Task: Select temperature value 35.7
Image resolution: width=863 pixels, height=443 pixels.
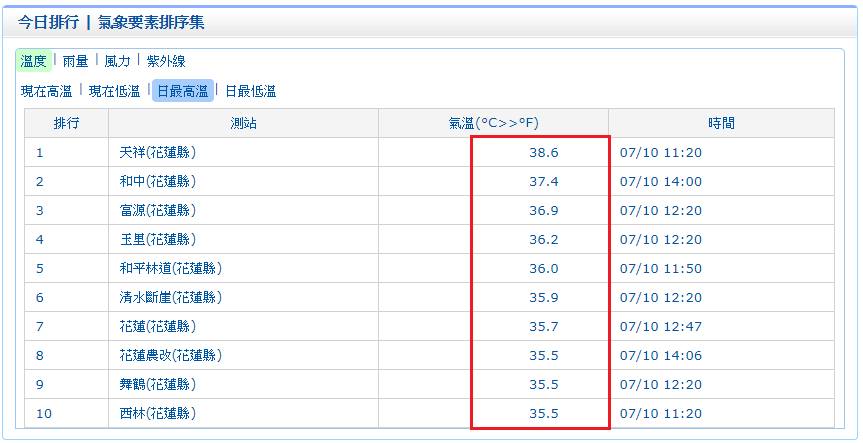Action: coord(544,327)
